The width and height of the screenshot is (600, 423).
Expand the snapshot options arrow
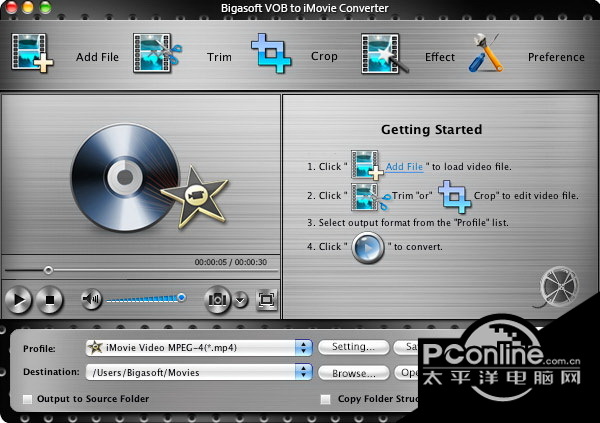(x=241, y=298)
